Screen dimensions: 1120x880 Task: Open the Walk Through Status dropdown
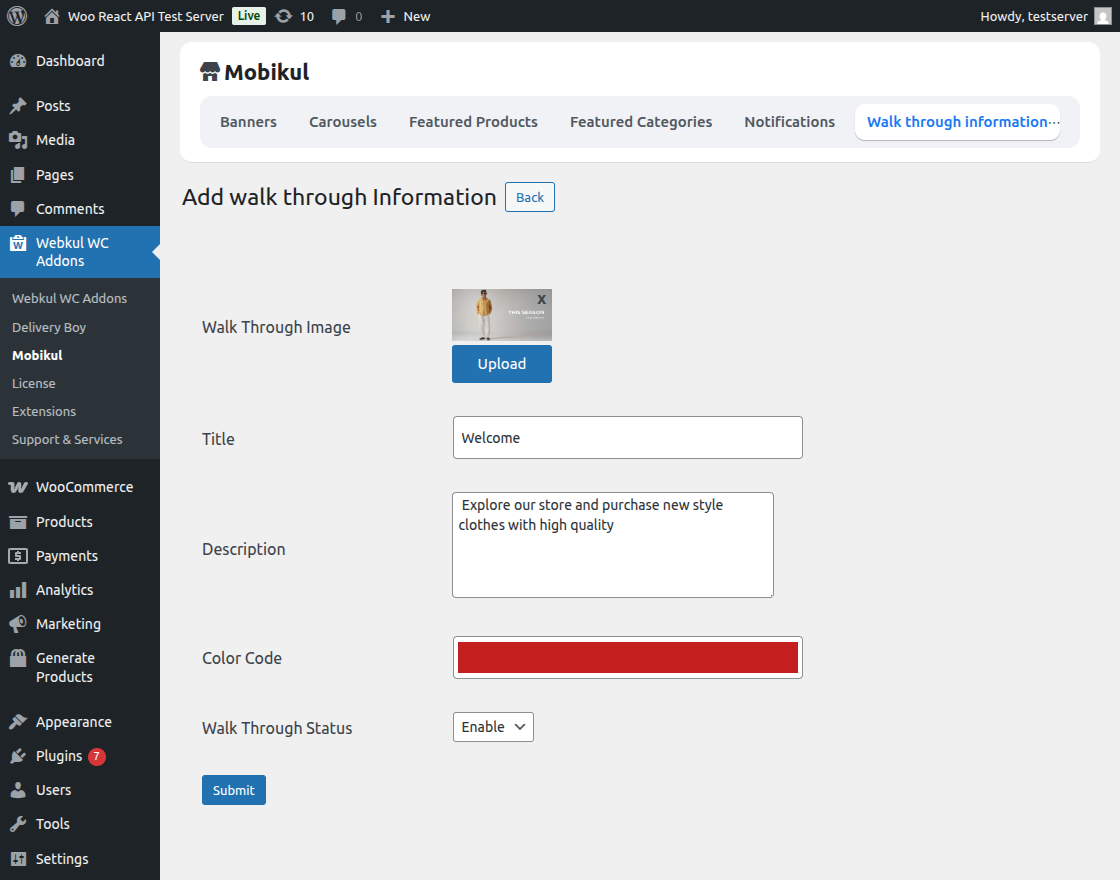494,727
